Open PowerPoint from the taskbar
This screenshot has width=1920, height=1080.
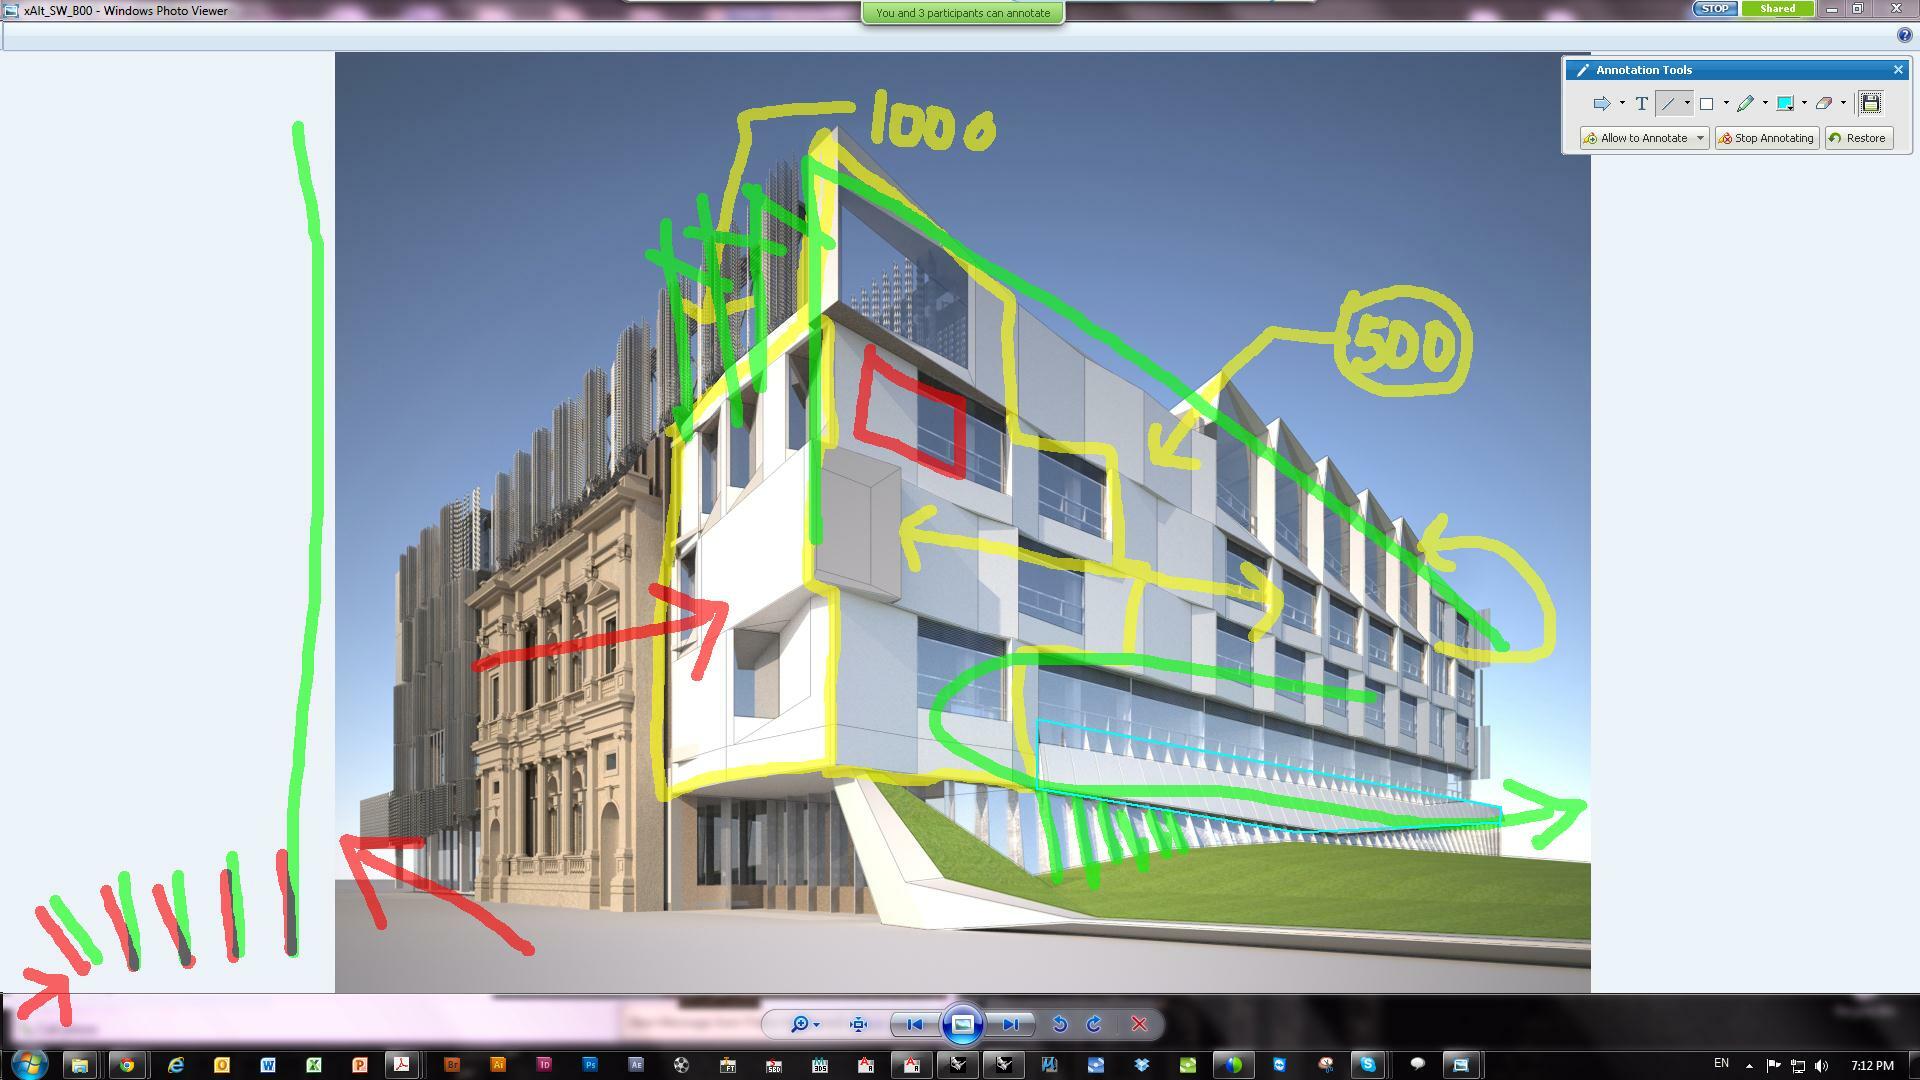[360, 1065]
